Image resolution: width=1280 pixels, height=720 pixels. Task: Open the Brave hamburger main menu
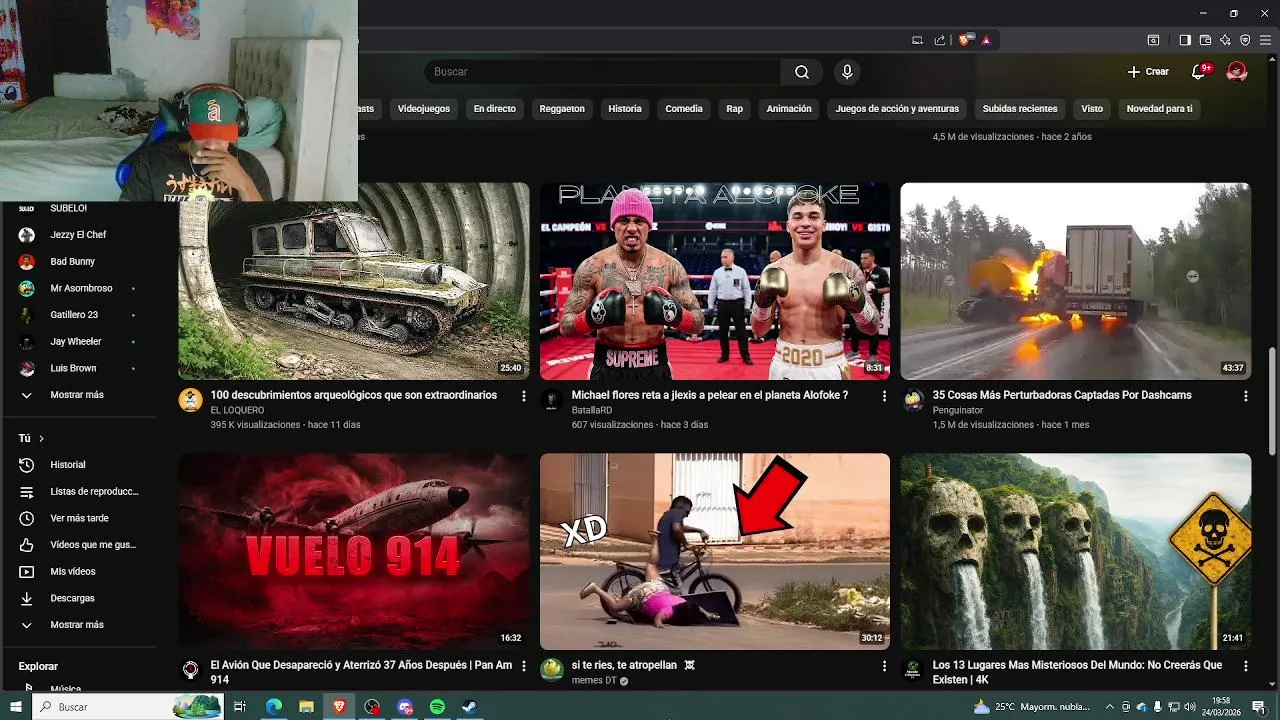coord(1265,40)
